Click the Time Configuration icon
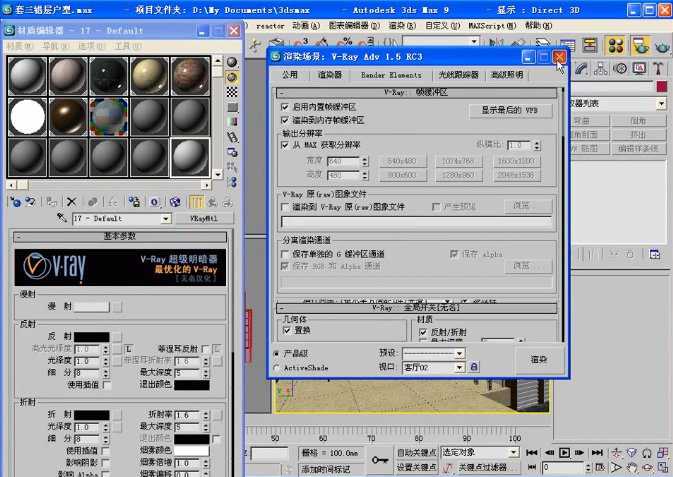 tap(600, 467)
